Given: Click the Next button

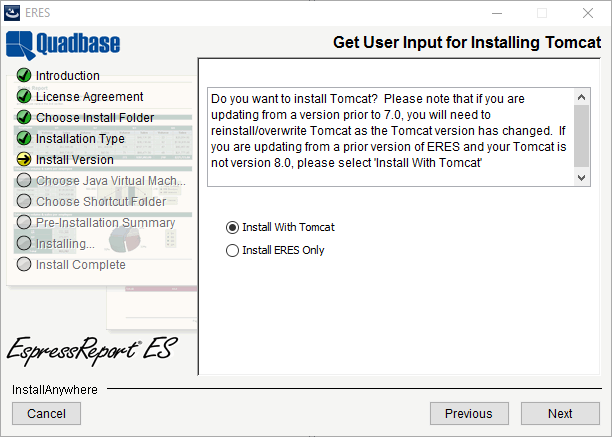Looking at the screenshot, I should tap(560, 414).
